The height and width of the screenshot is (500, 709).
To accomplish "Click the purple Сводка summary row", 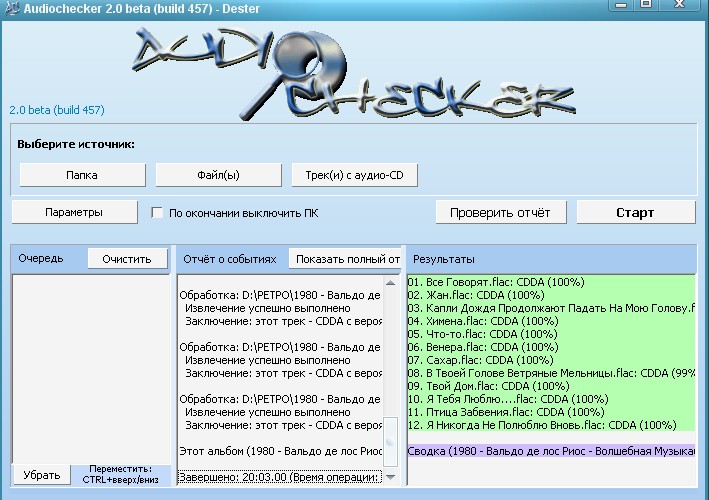I will 551,451.
